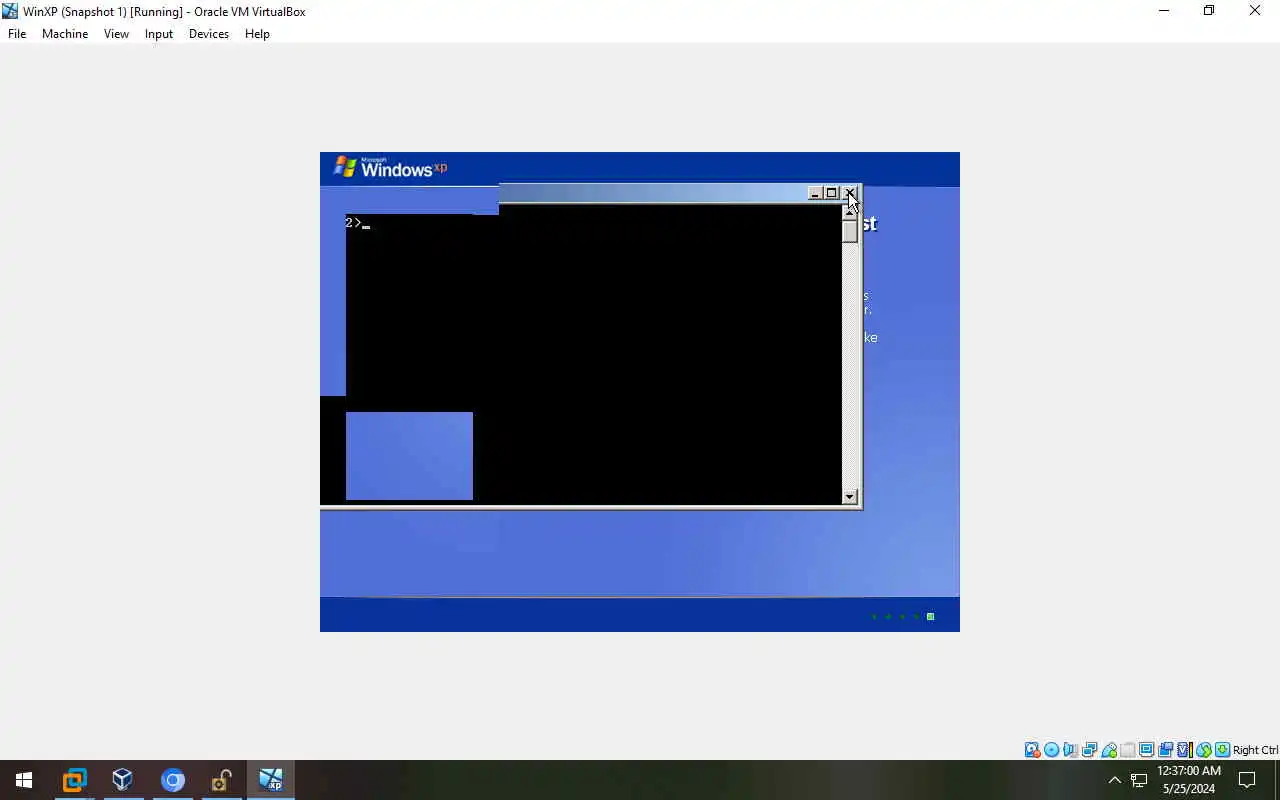The image size is (1280, 800).
Task: Click the CPU virtualization status icon
Action: click(1185, 750)
